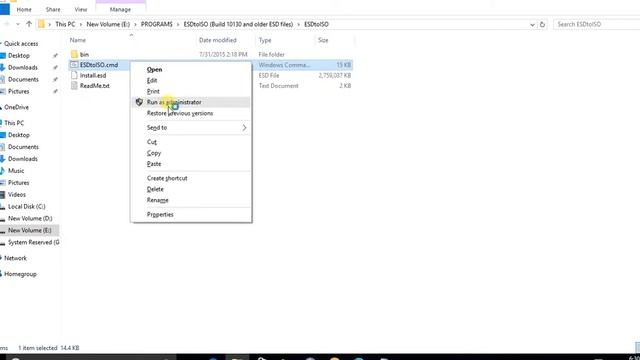This screenshot has height=360, width=640.
Task: Open pinned Downloads under Quick access
Action: pyautogui.click(x=23, y=67)
